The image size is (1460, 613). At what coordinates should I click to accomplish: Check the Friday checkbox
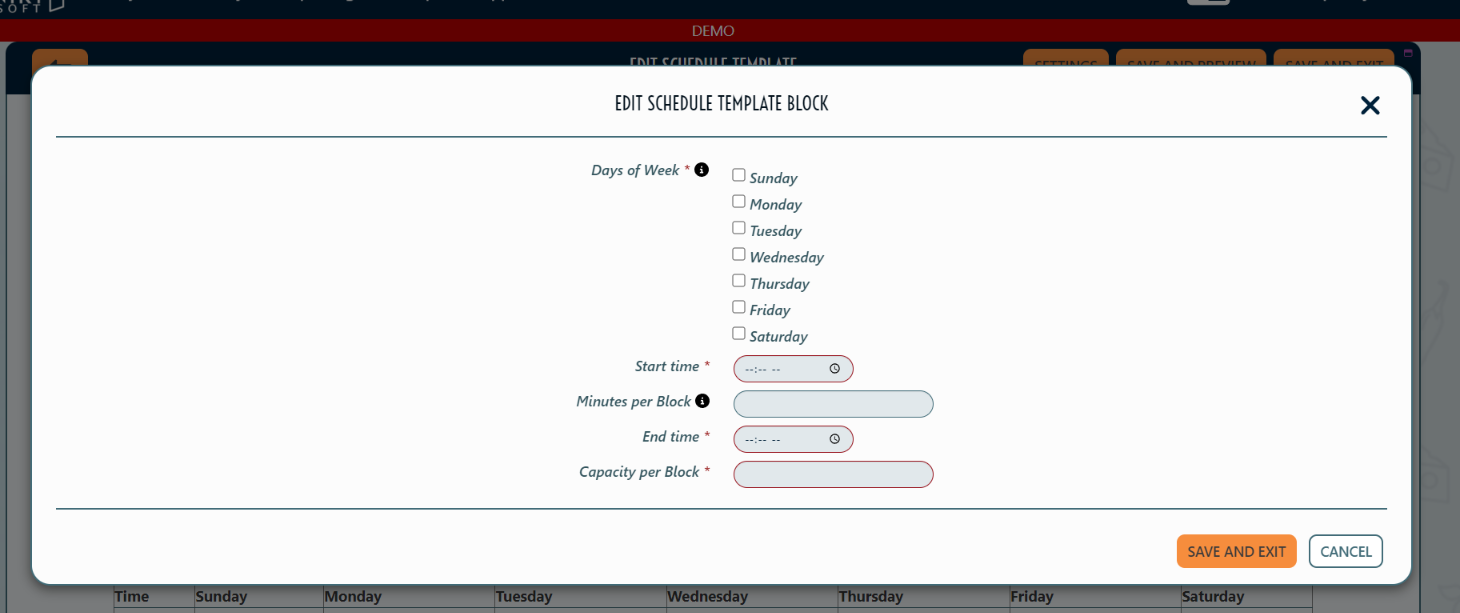coord(738,305)
